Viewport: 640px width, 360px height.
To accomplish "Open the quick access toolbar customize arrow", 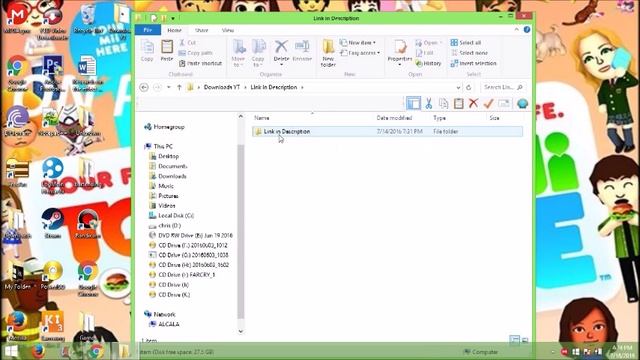I will point(173,18).
